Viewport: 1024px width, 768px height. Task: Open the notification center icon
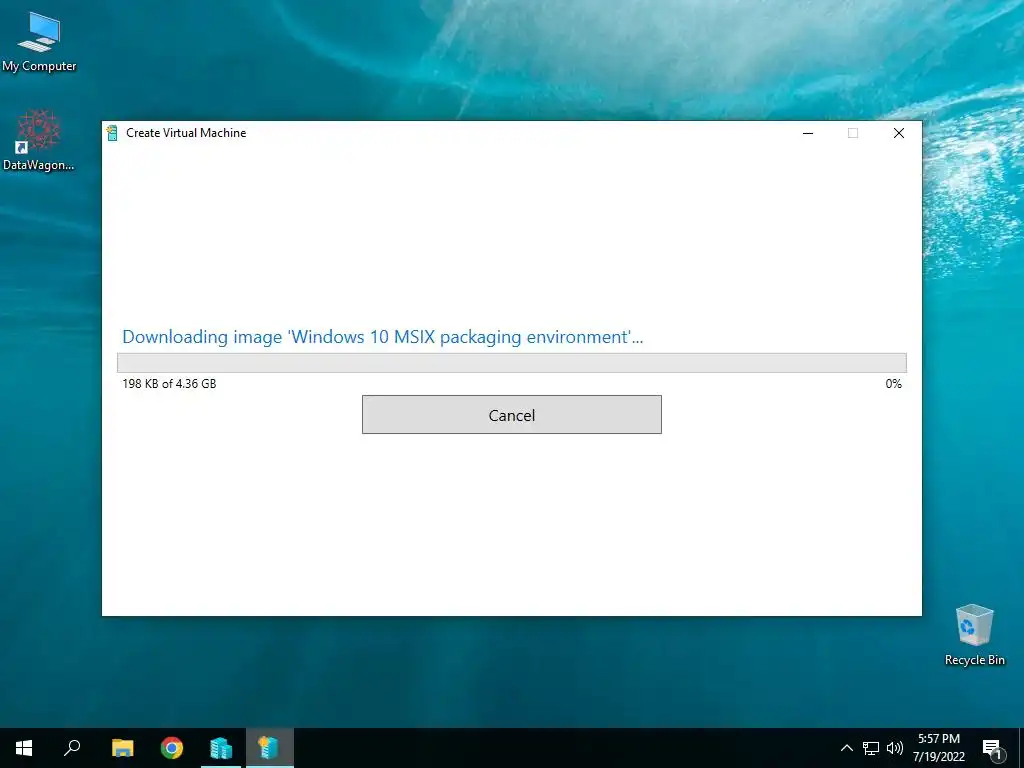[992, 749]
